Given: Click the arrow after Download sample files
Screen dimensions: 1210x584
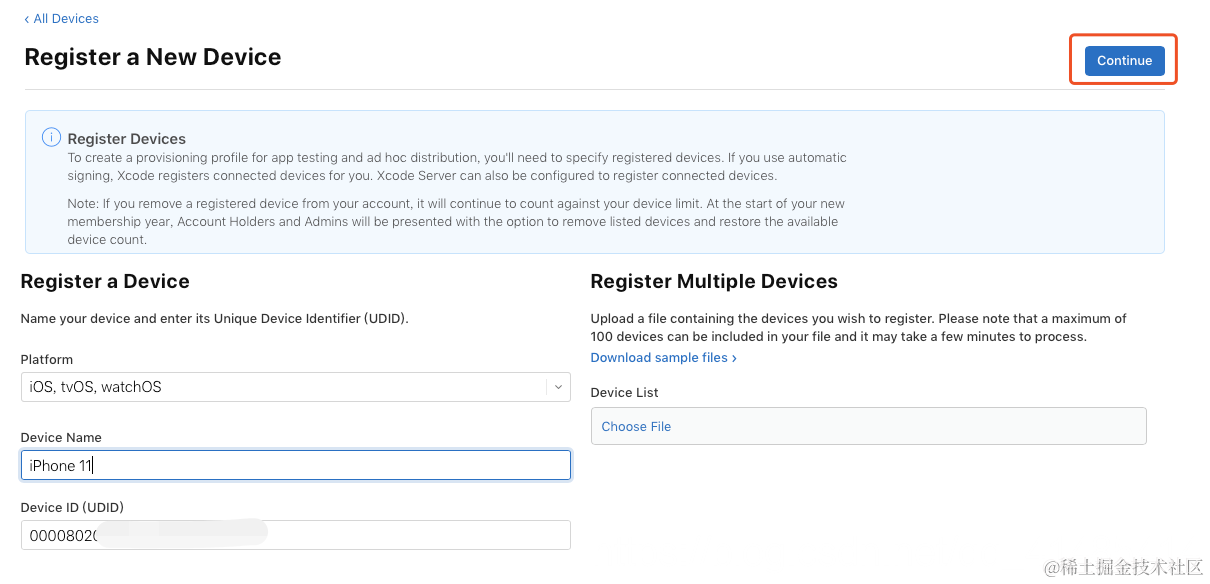Looking at the screenshot, I should click(734, 358).
